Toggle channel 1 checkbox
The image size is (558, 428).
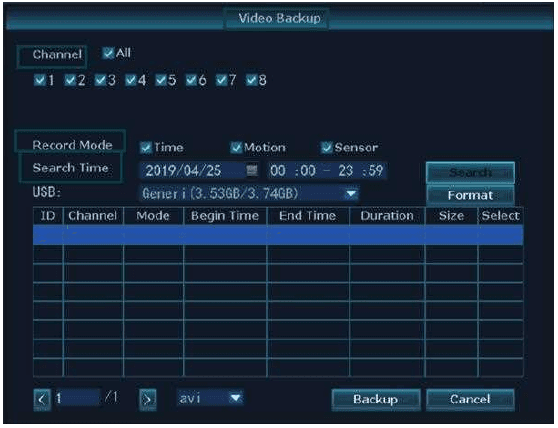(x=40, y=80)
